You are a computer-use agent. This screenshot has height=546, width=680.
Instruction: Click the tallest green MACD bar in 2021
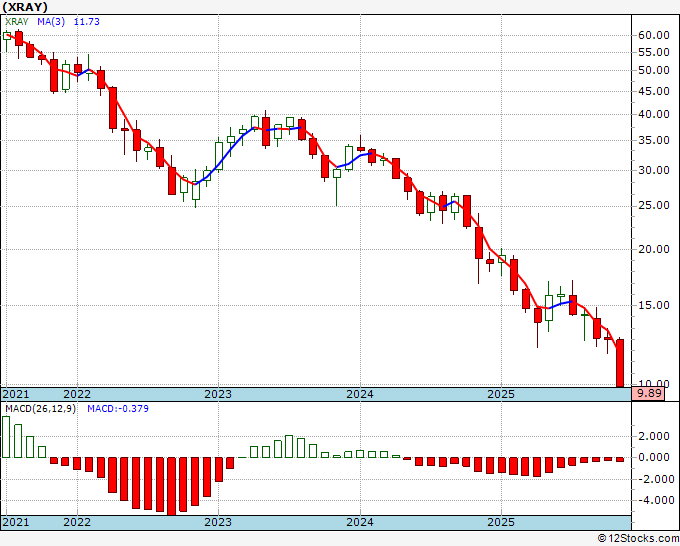click(x=6, y=437)
